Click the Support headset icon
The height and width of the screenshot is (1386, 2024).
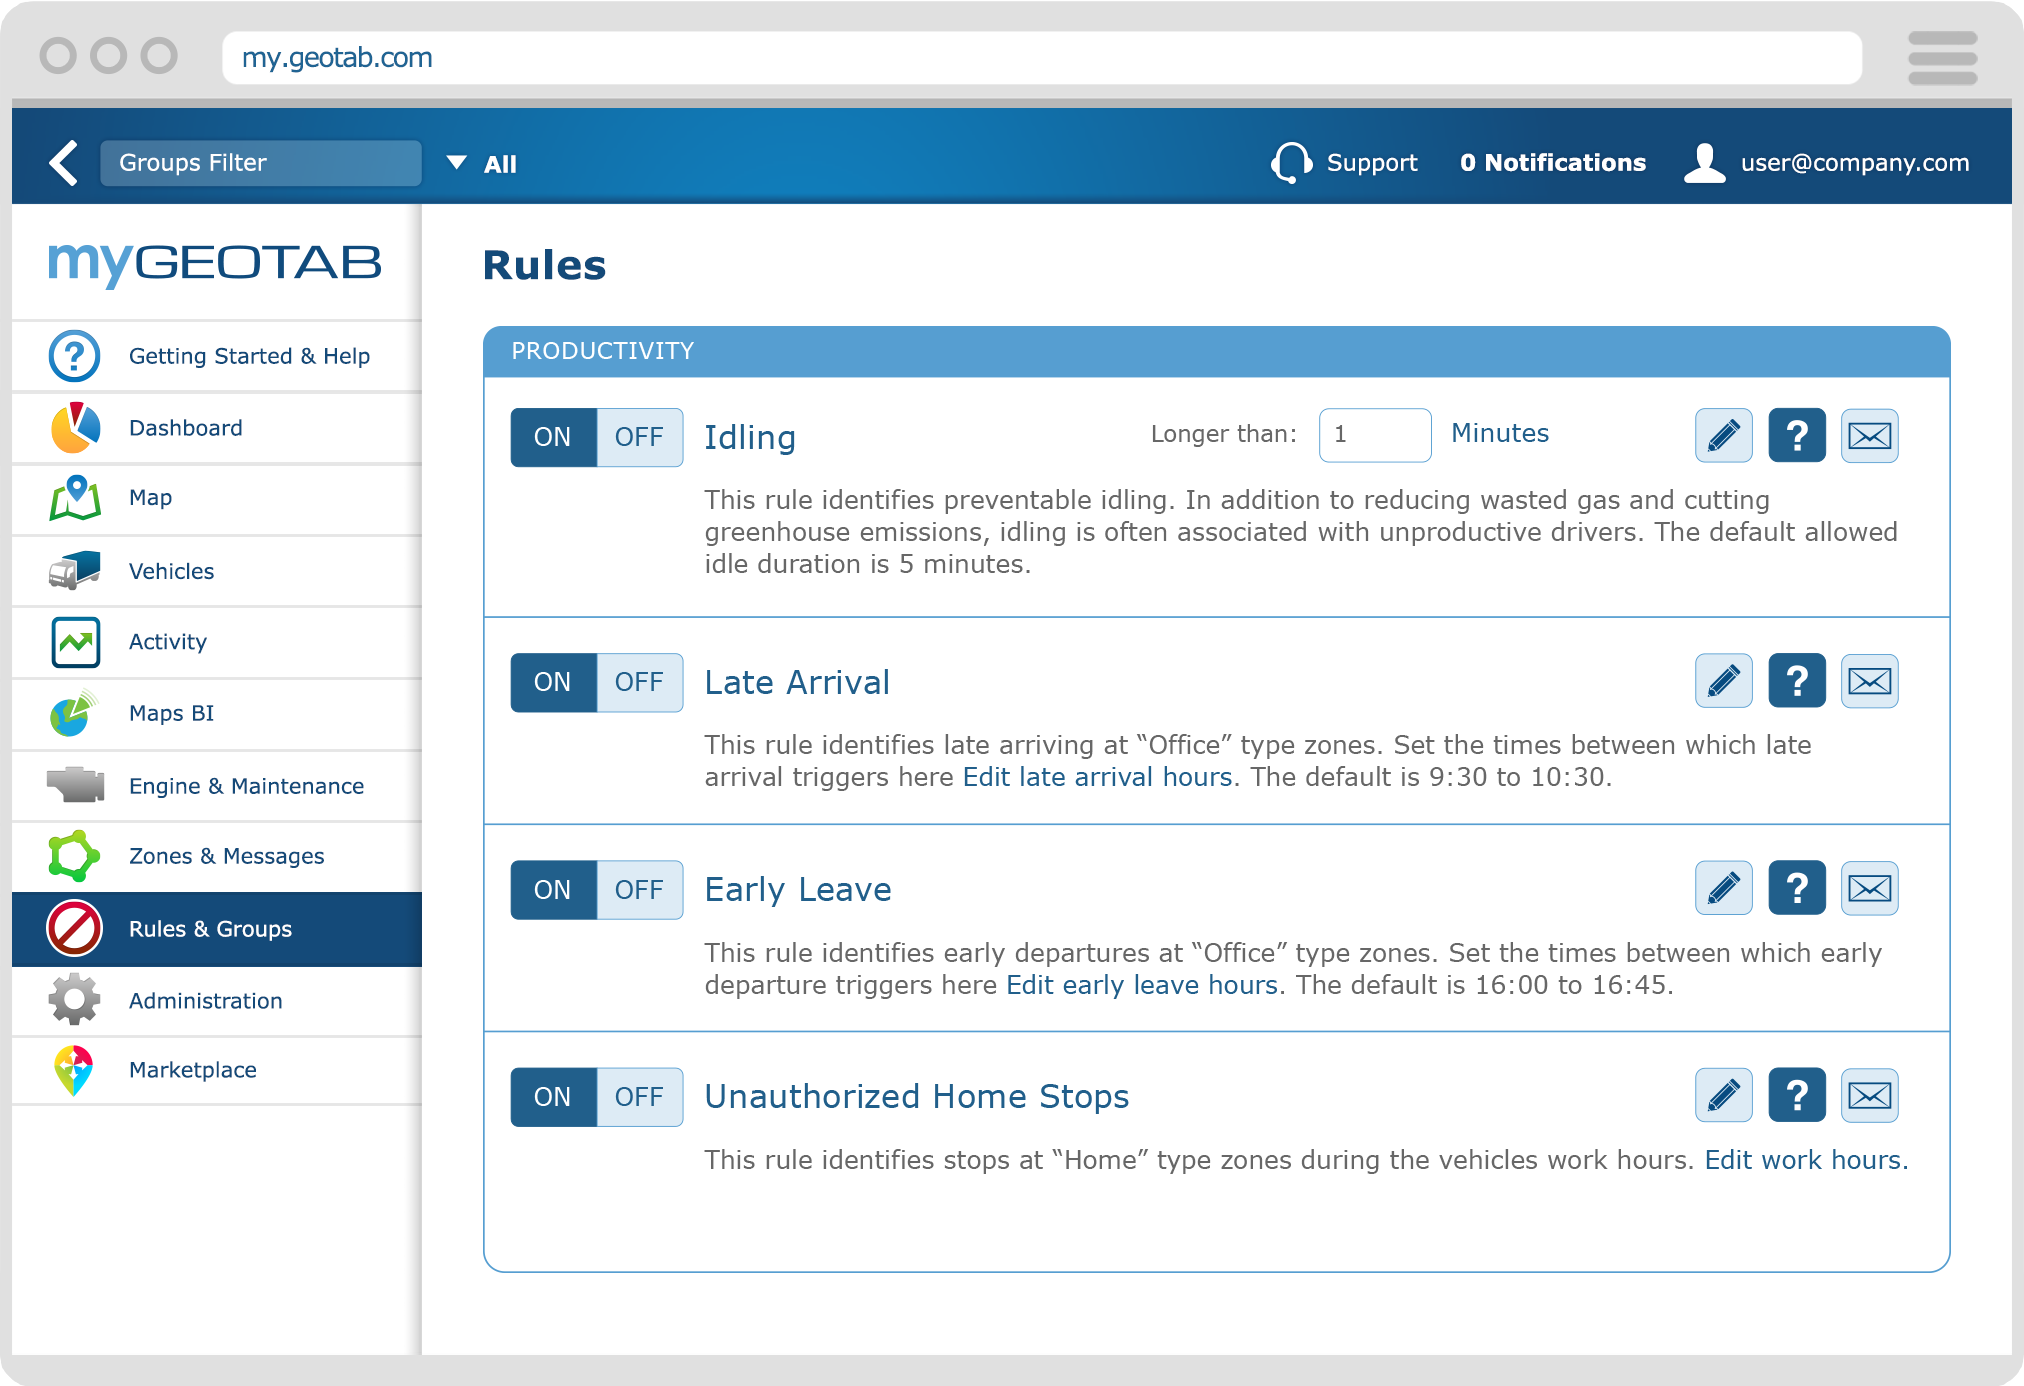click(x=1291, y=162)
